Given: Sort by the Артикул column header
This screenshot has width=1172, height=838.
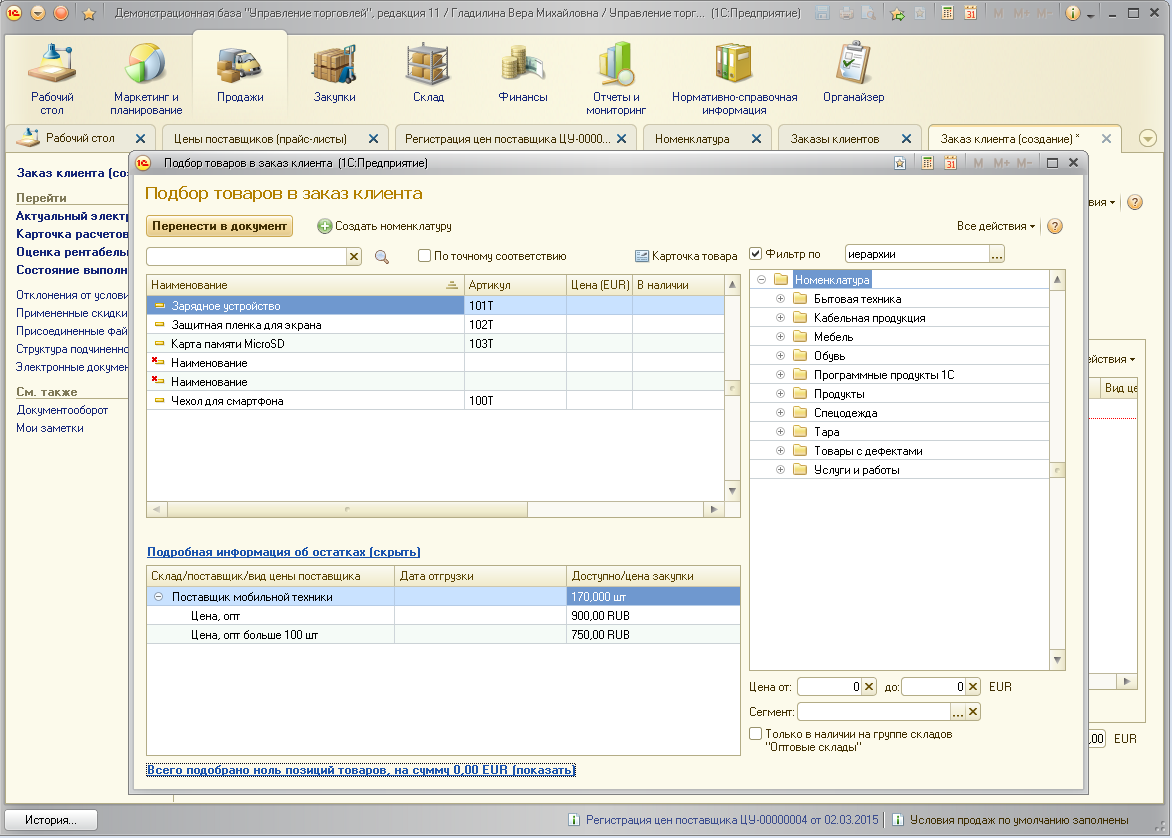Looking at the screenshot, I should coord(515,285).
